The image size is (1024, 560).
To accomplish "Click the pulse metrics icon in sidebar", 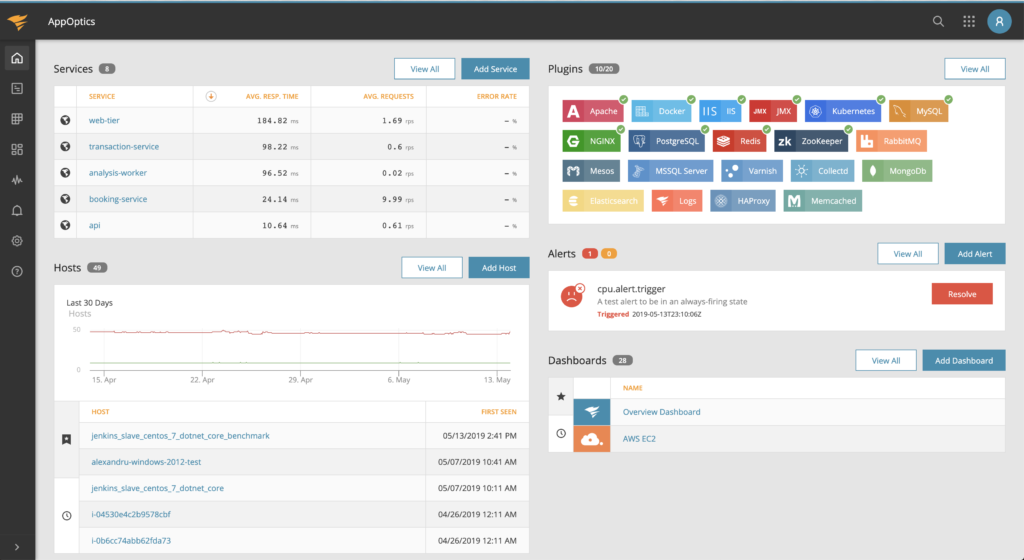I will [17, 181].
